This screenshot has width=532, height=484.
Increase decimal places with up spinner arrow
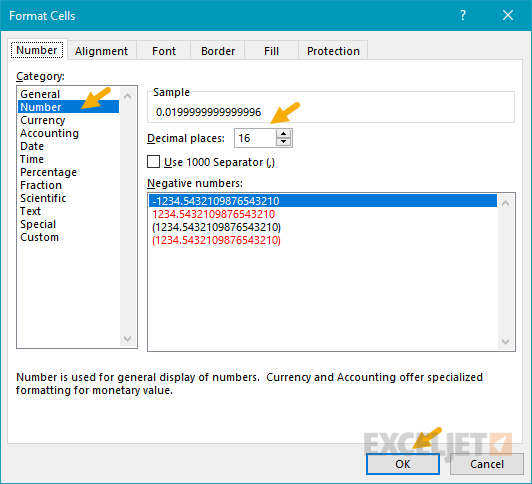click(x=283, y=134)
